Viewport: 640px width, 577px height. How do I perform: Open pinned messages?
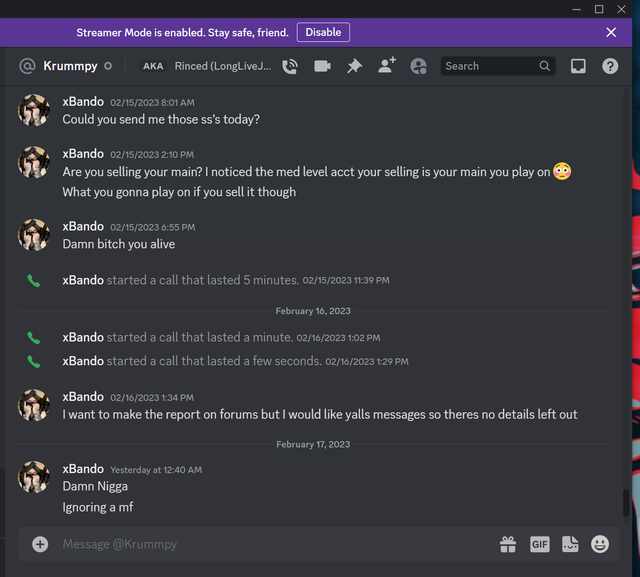(354, 66)
